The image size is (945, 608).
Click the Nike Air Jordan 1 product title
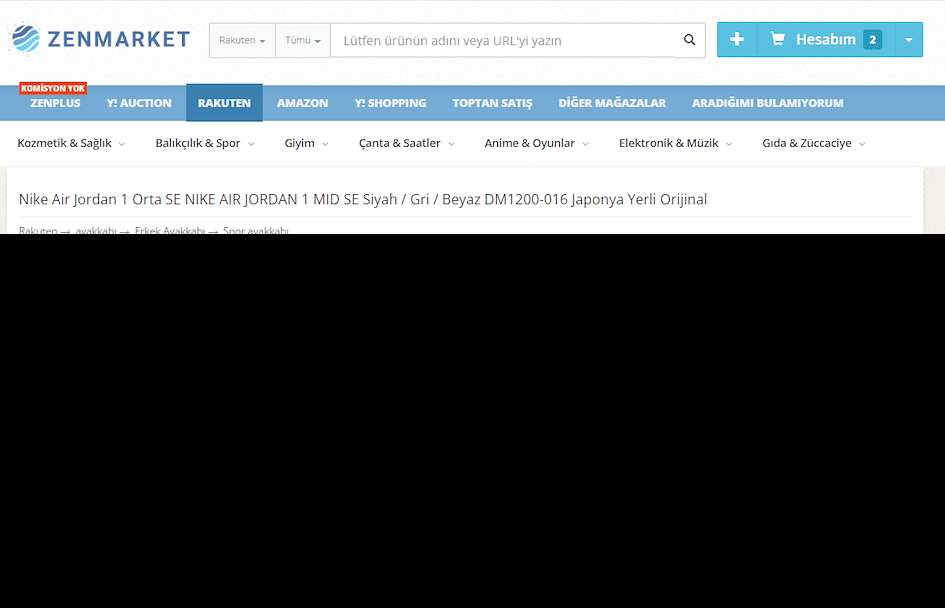363,199
